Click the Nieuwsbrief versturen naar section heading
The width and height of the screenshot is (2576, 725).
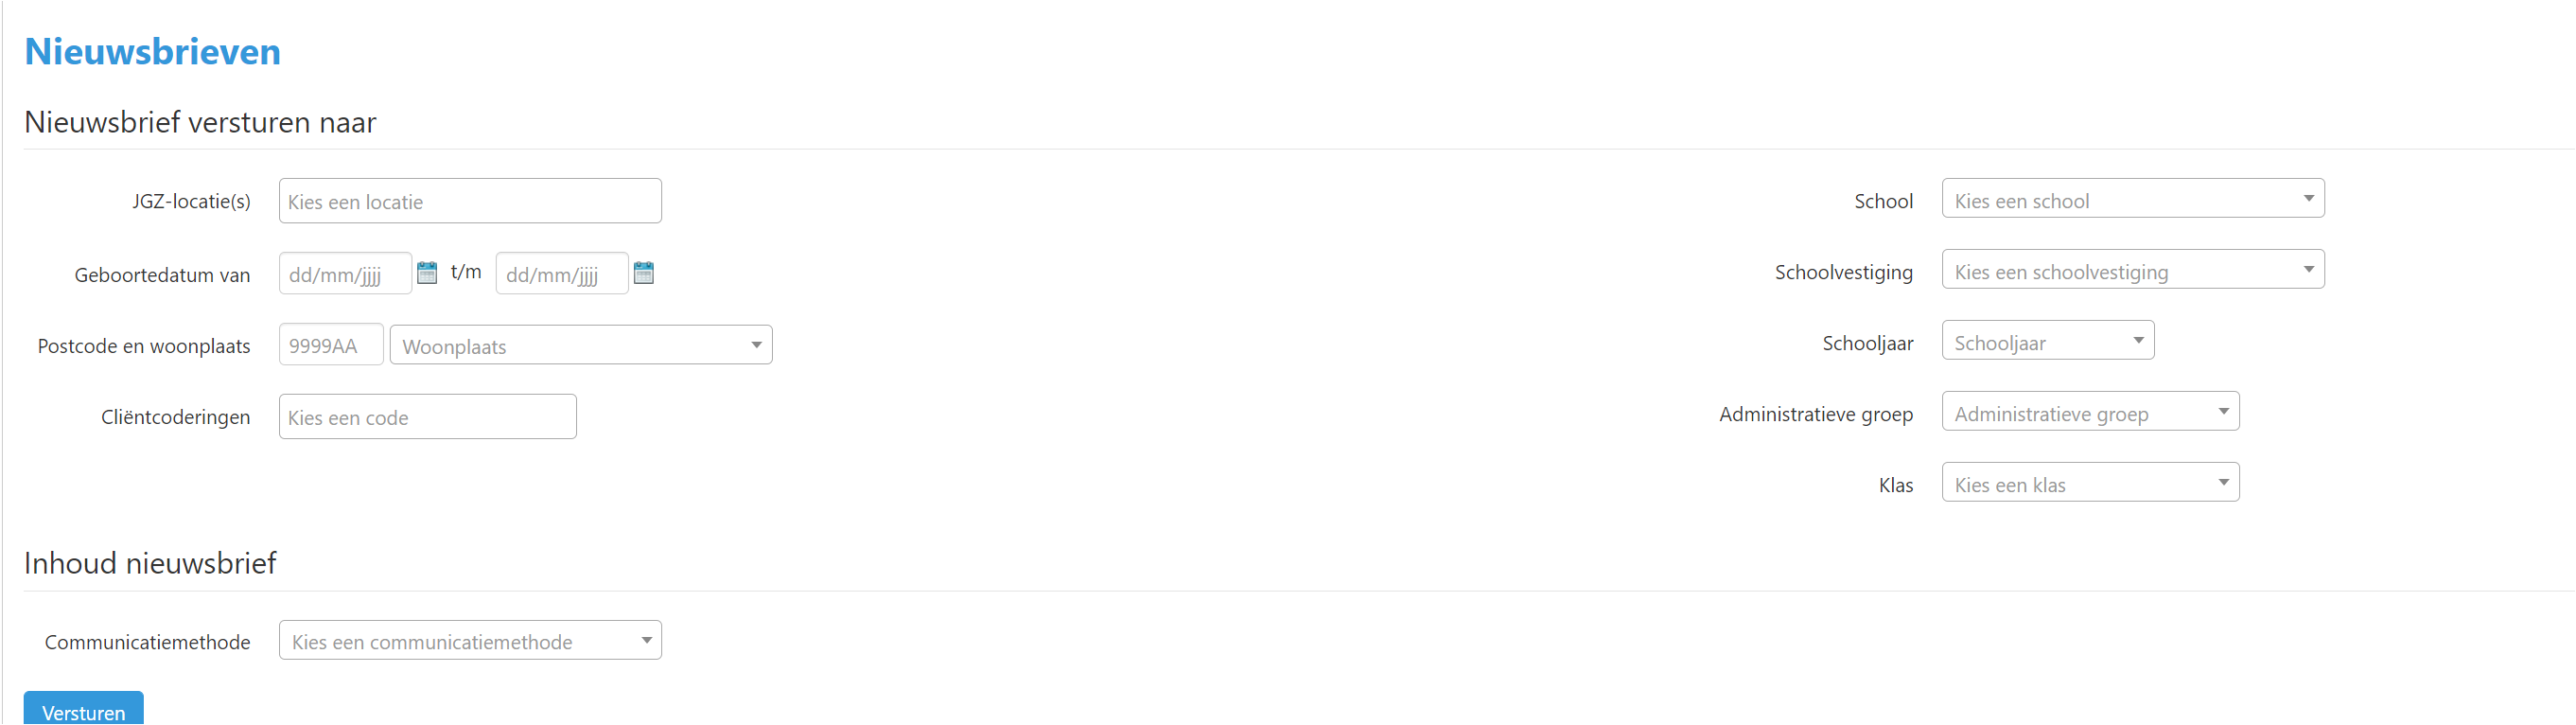(200, 122)
